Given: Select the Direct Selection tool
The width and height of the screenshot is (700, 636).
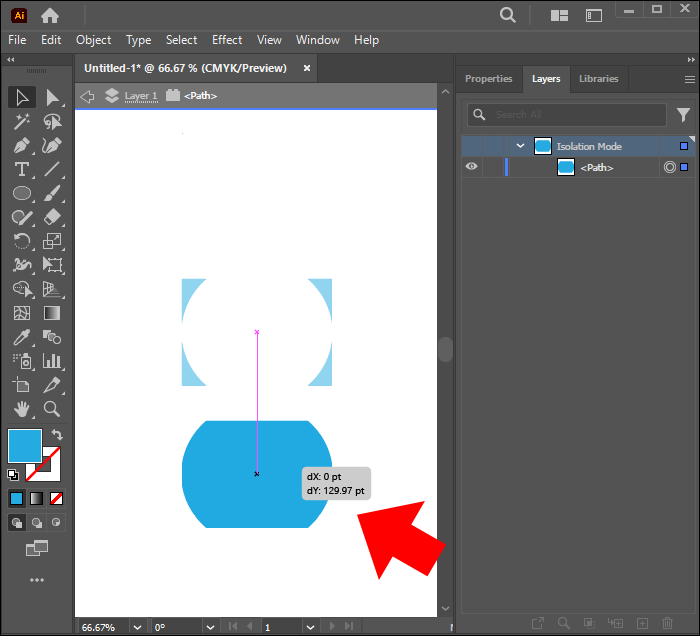Looking at the screenshot, I should (53, 97).
